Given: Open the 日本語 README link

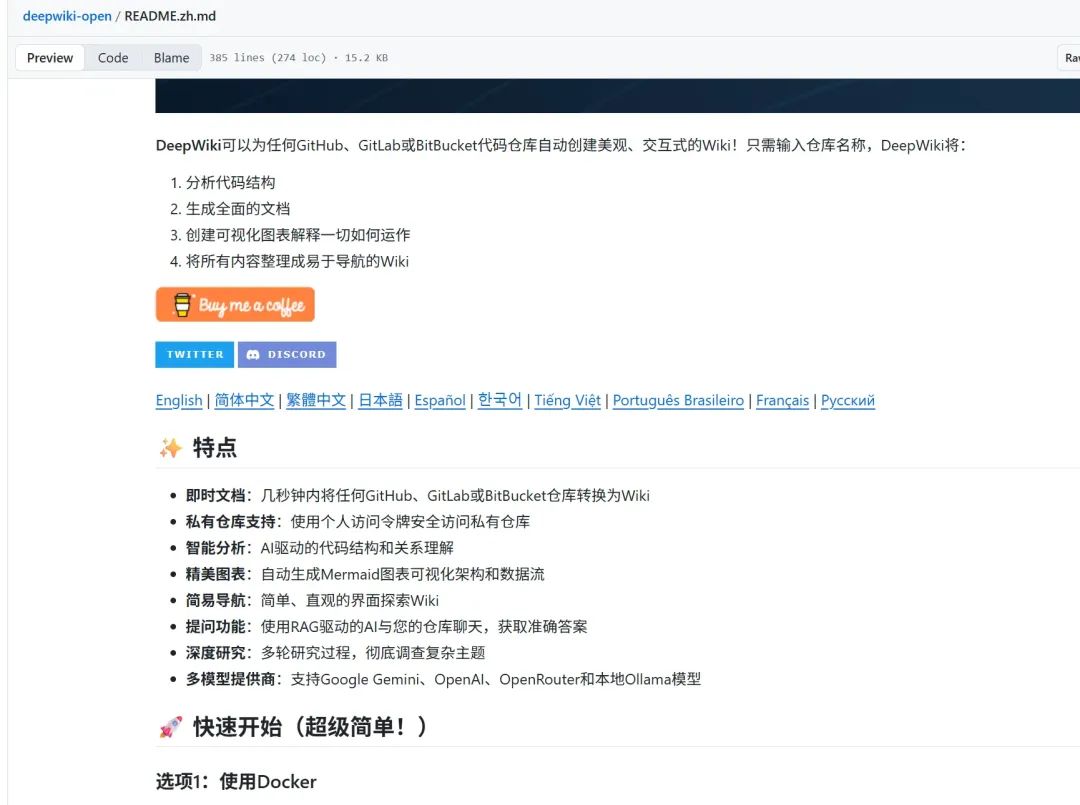Looking at the screenshot, I should pyautogui.click(x=381, y=400).
